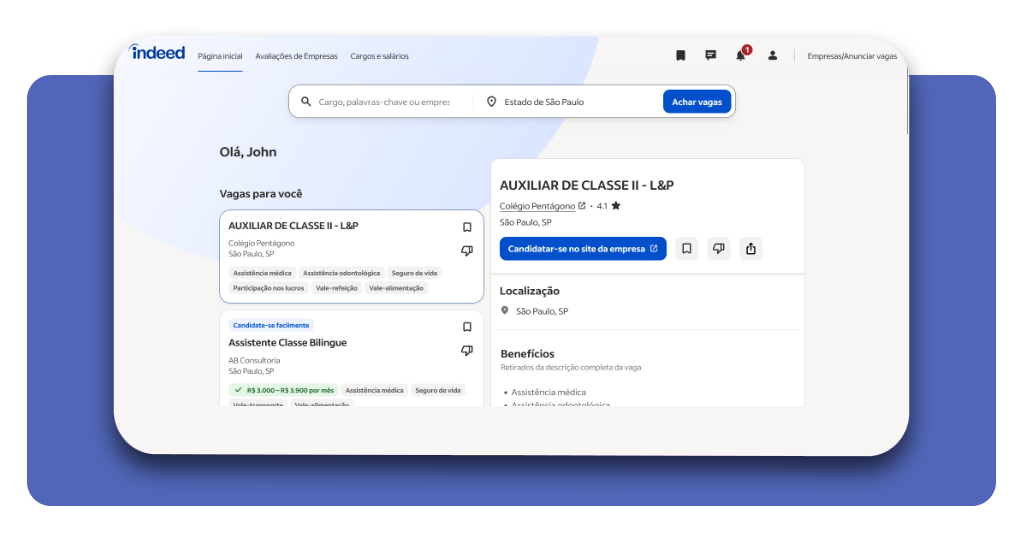This screenshot has height=536, width=1024.
Task: Click Candidatar-se no site da empresa
Action: 583,249
